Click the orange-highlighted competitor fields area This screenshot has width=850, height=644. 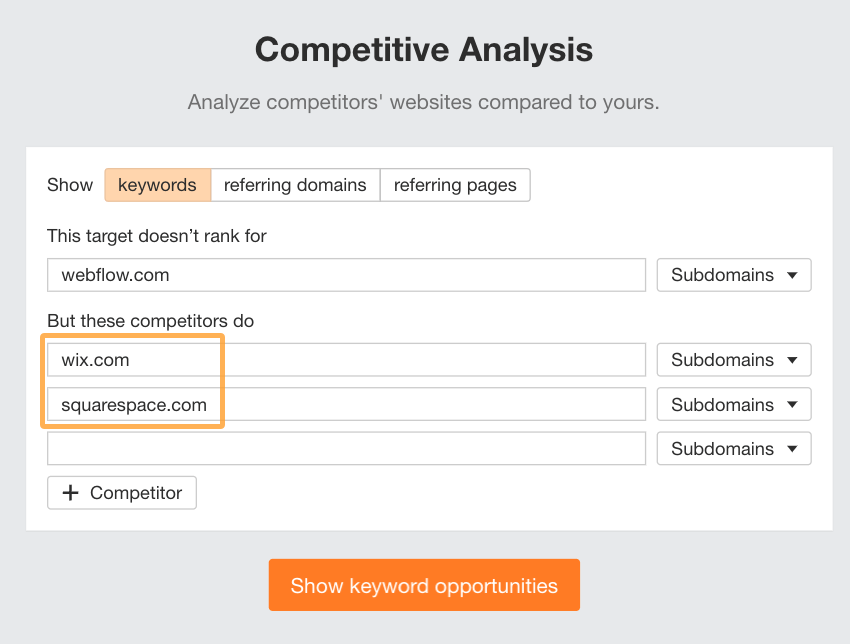(x=134, y=381)
